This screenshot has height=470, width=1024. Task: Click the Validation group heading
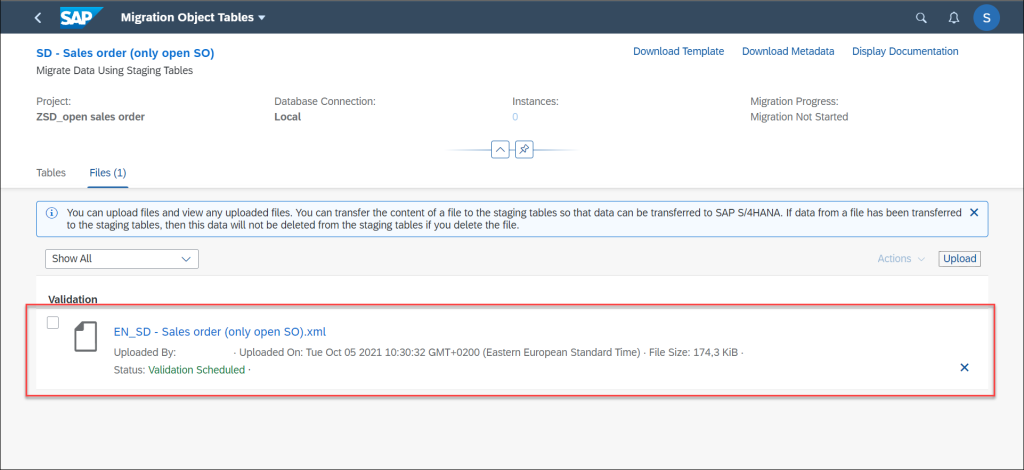coord(72,299)
